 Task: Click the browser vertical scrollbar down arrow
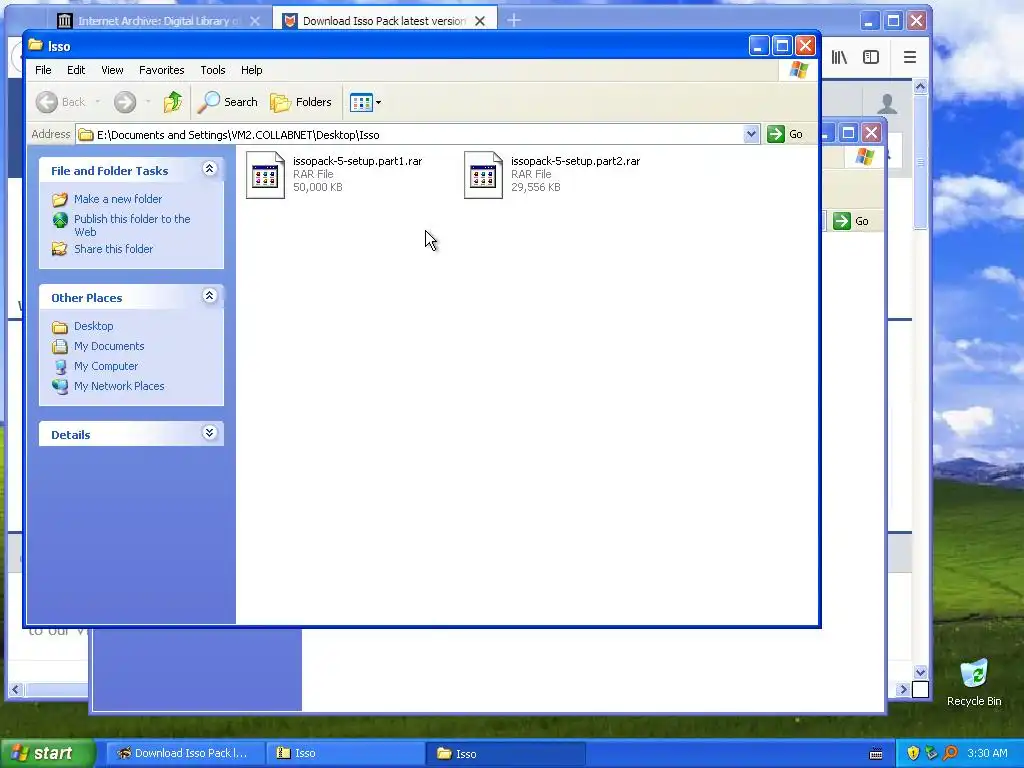tap(920, 672)
